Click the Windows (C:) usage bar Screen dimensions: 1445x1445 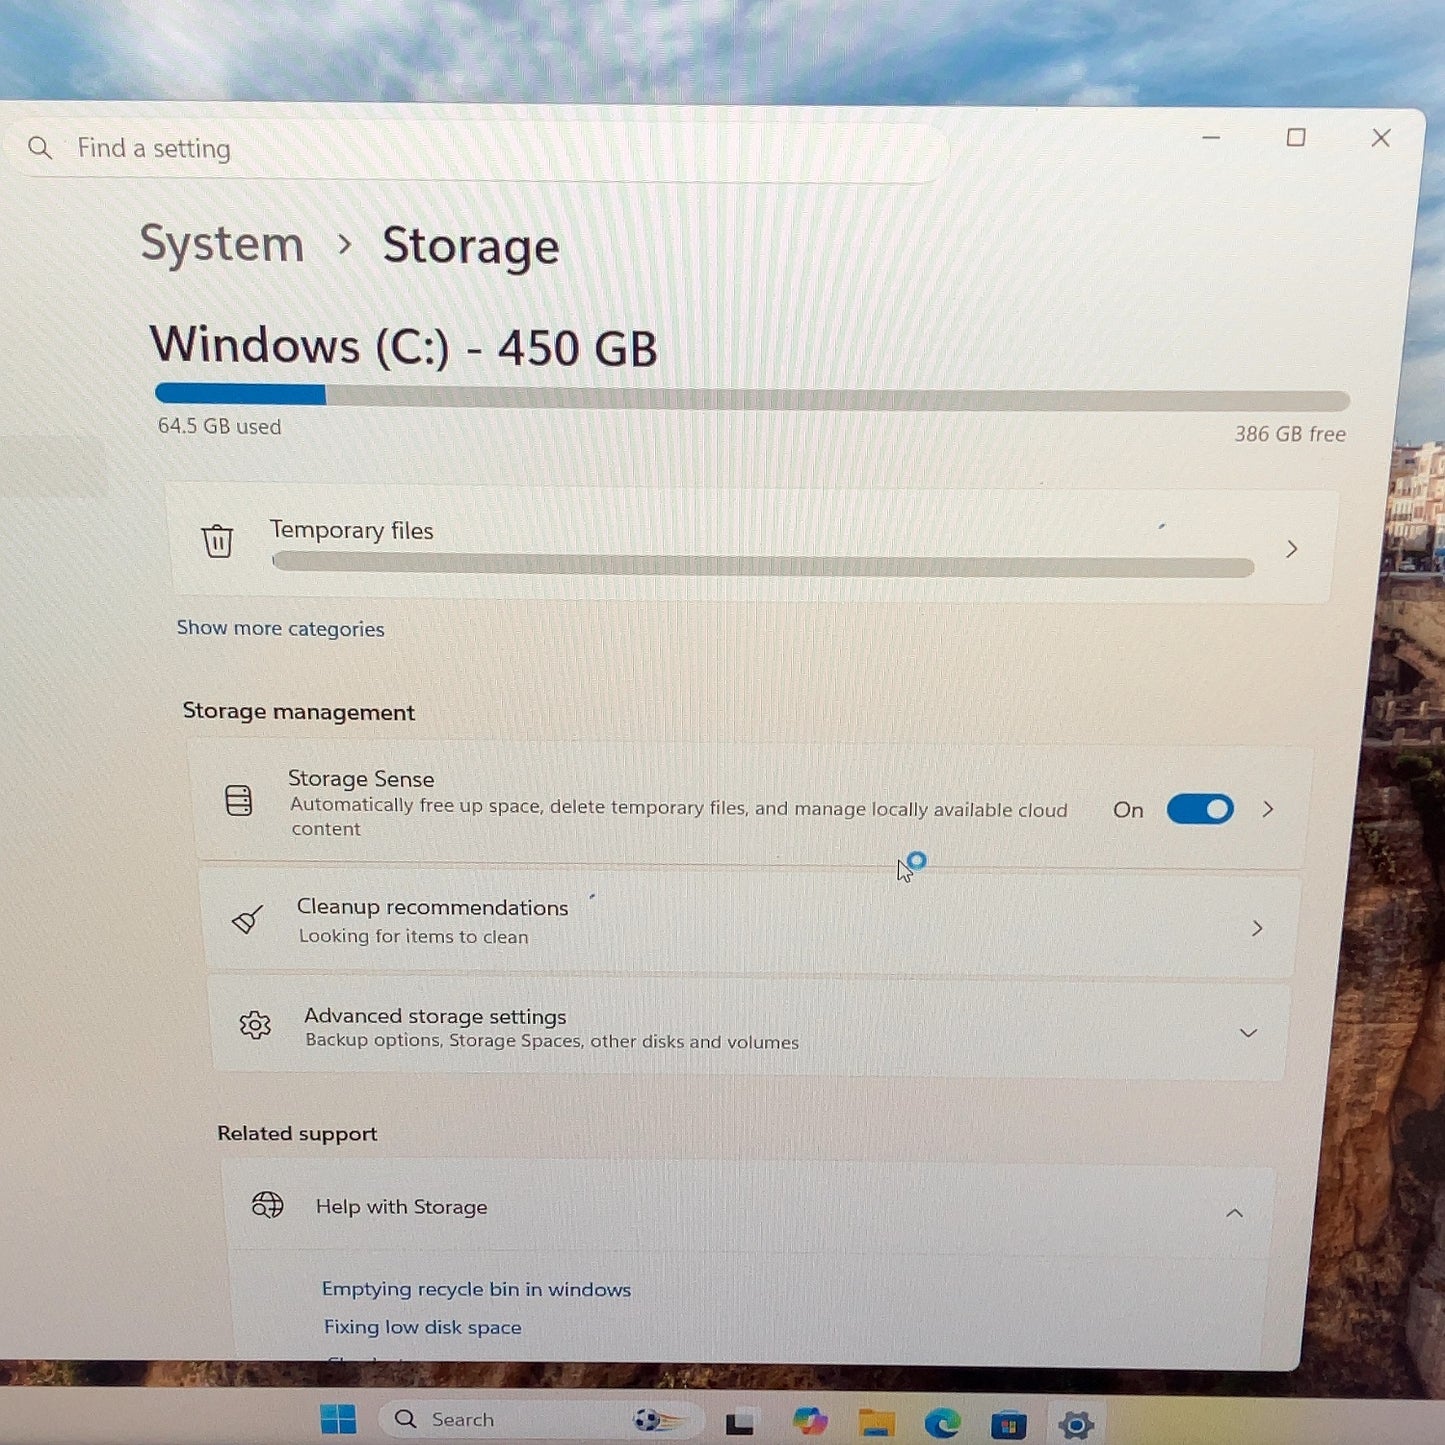pyautogui.click(x=752, y=397)
